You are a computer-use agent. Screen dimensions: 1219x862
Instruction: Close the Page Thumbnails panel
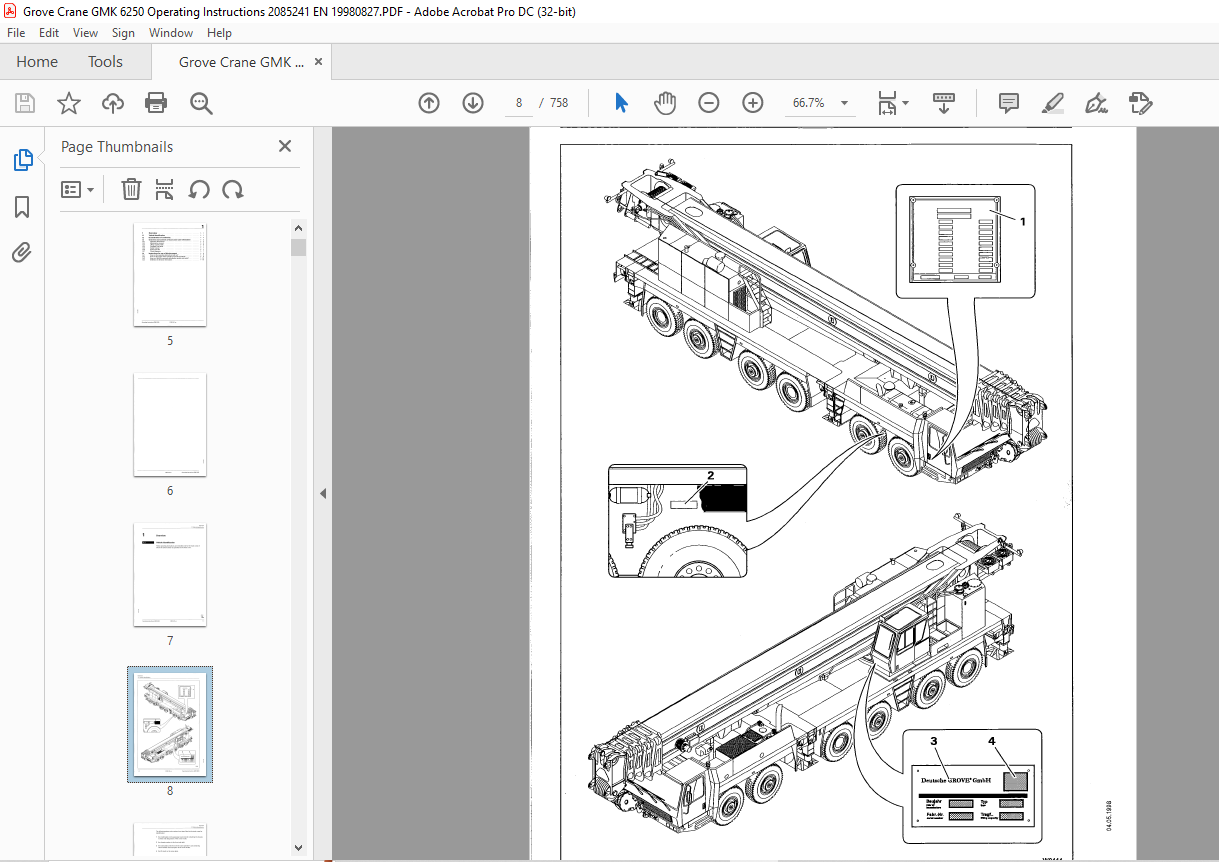[x=285, y=146]
